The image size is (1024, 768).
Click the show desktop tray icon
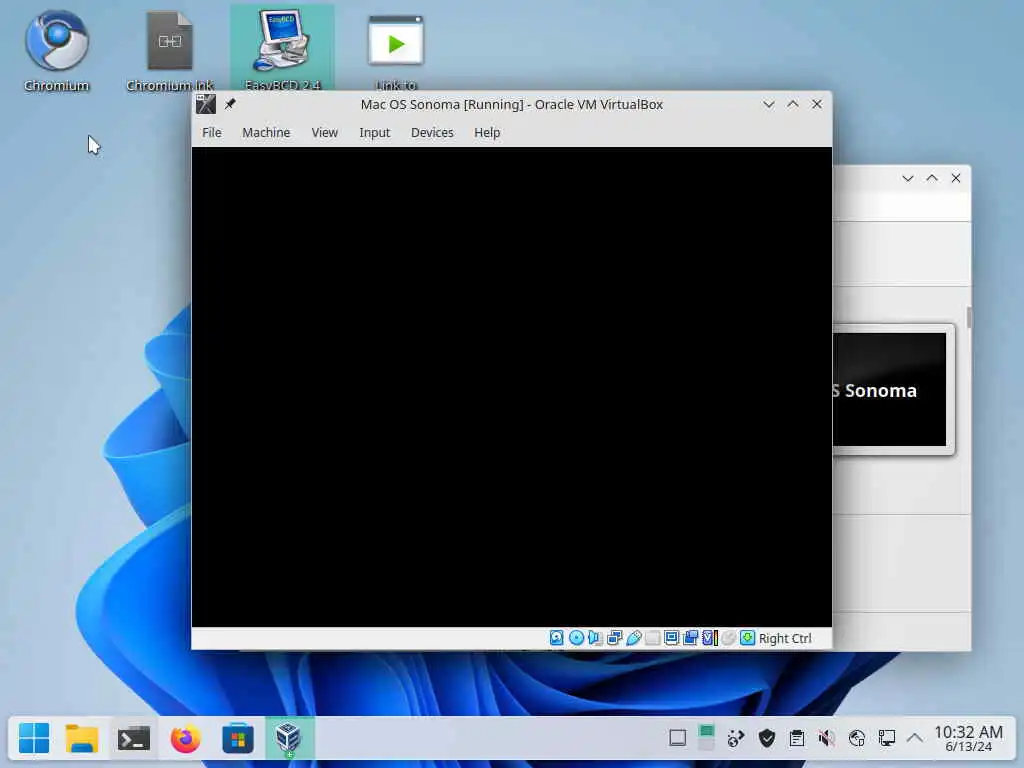(x=678, y=739)
